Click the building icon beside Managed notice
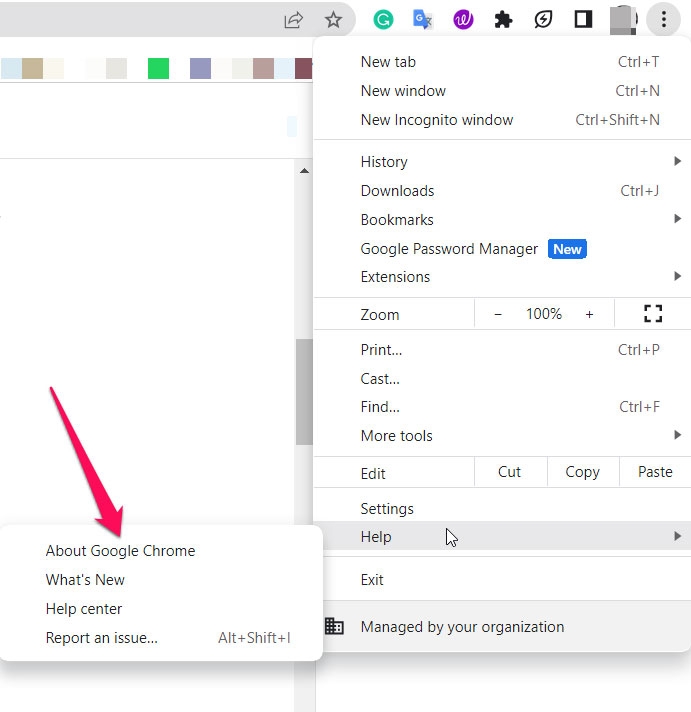This screenshot has width=691, height=712. point(335,627)
